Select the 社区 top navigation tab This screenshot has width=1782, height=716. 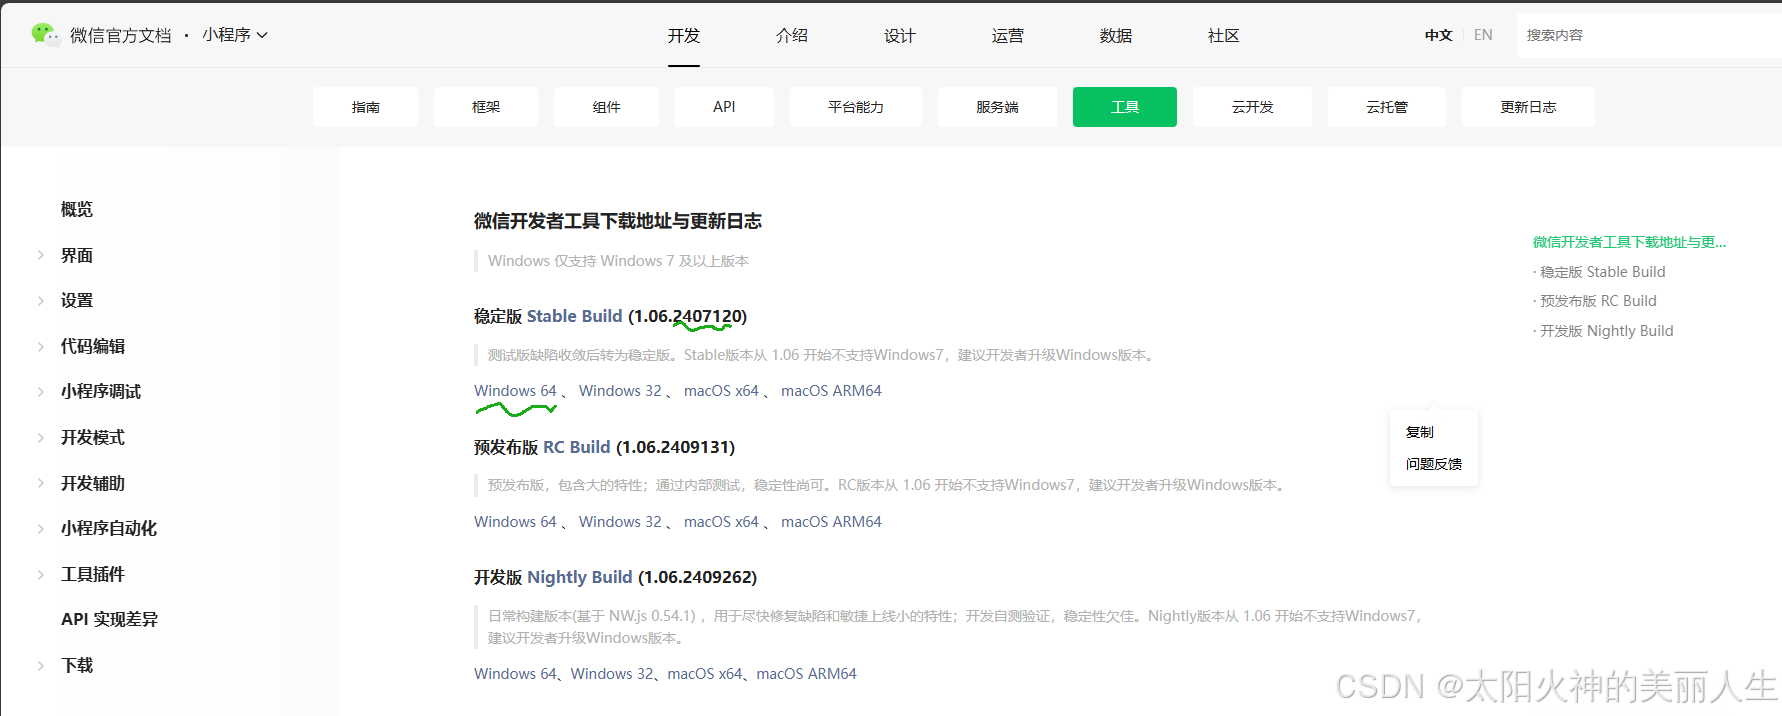click(1224, 36)
